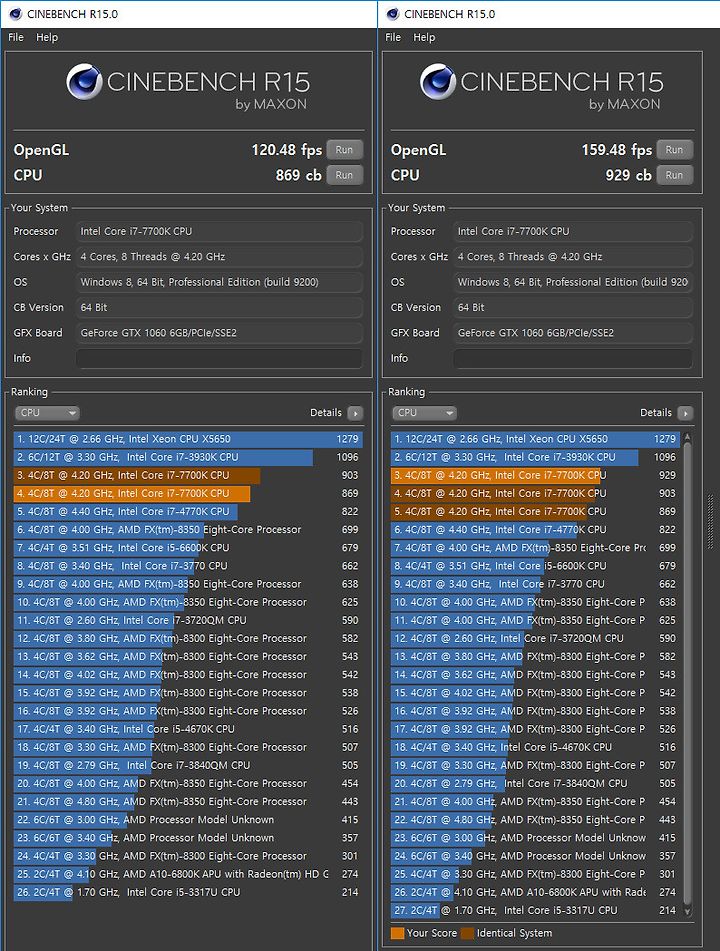
Task: Select i7-3840QM ranking row in left window
Action: tap(188, 765)
